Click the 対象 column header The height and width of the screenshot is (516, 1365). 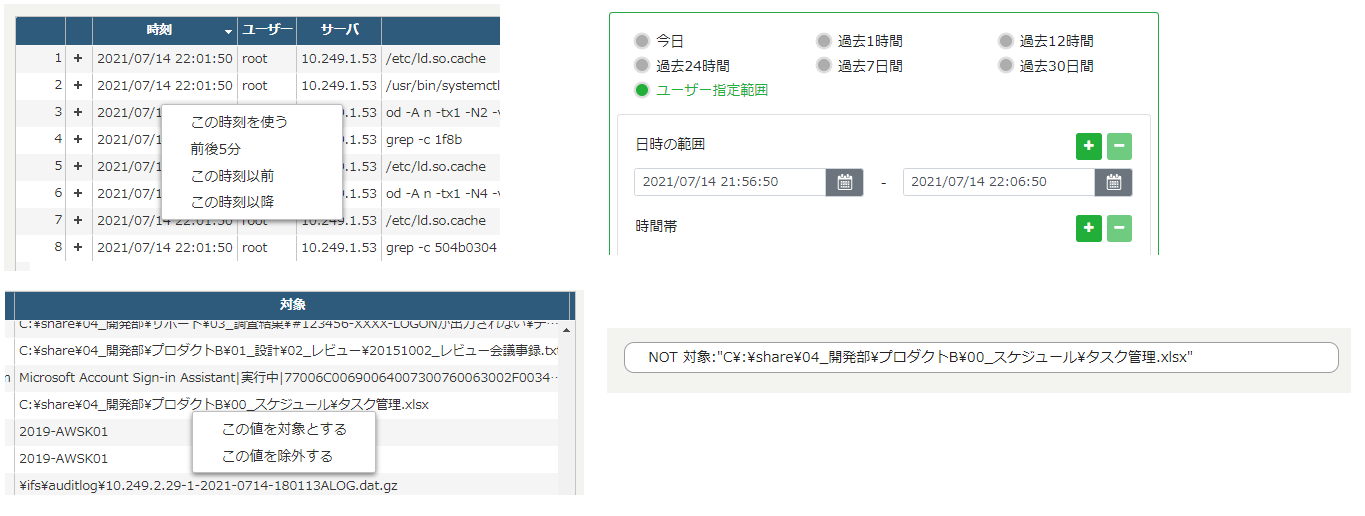[293, 305]
